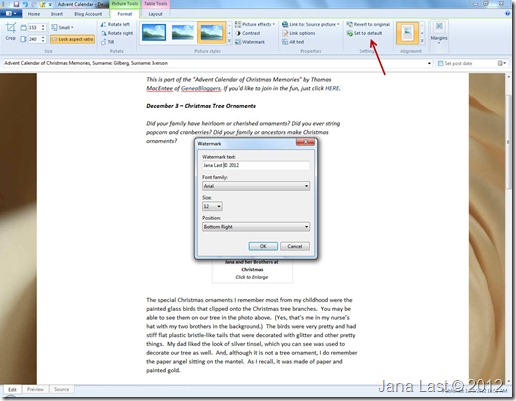Click 'December 3 – Christmas Tree Ornaments' heading
516x401 pixels.
pos(201,106)
